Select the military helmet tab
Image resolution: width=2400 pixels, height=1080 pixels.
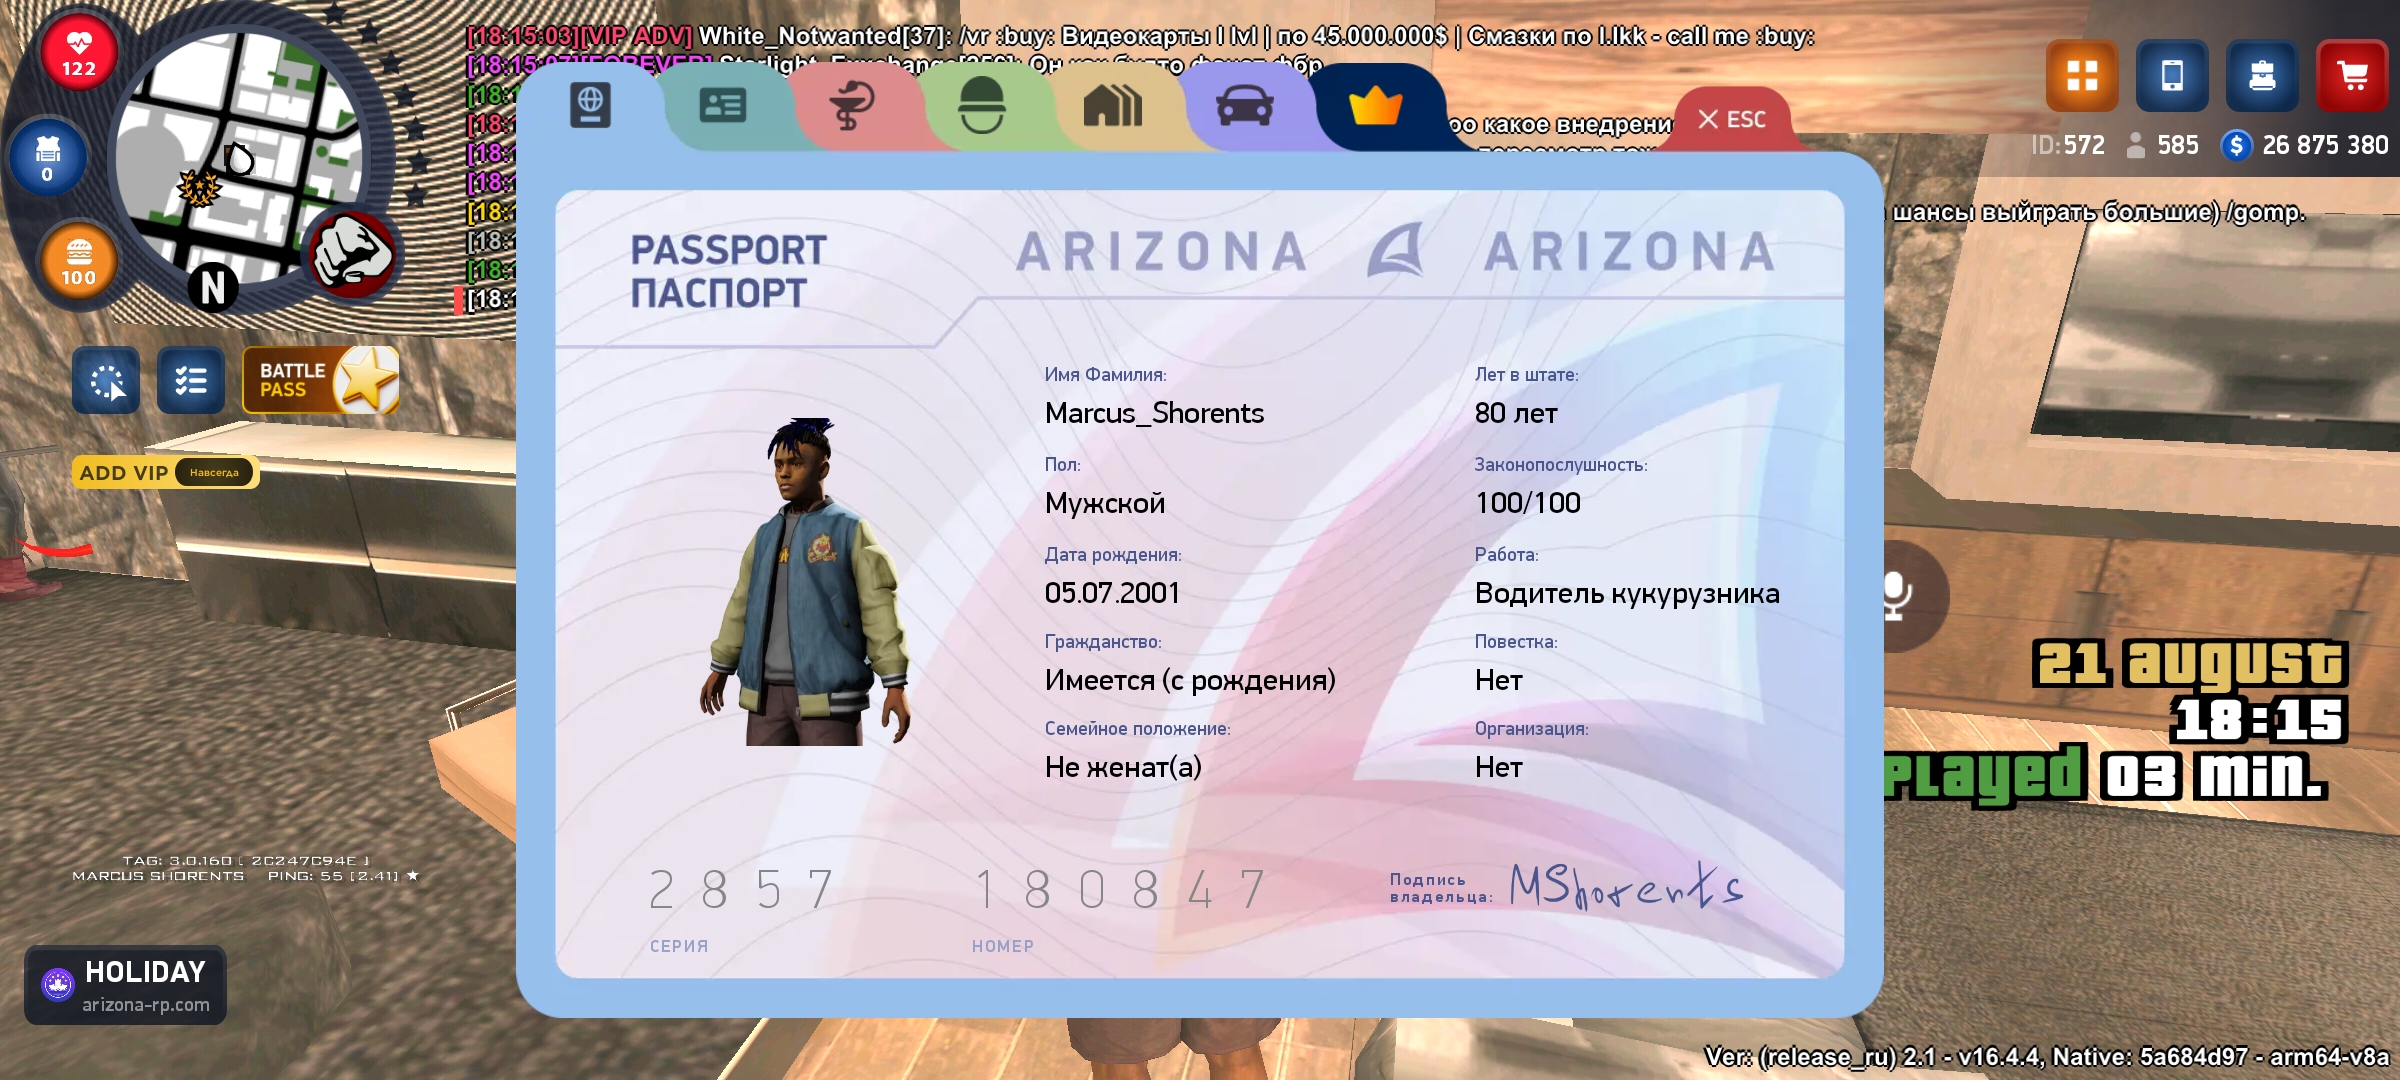(982, 105)
